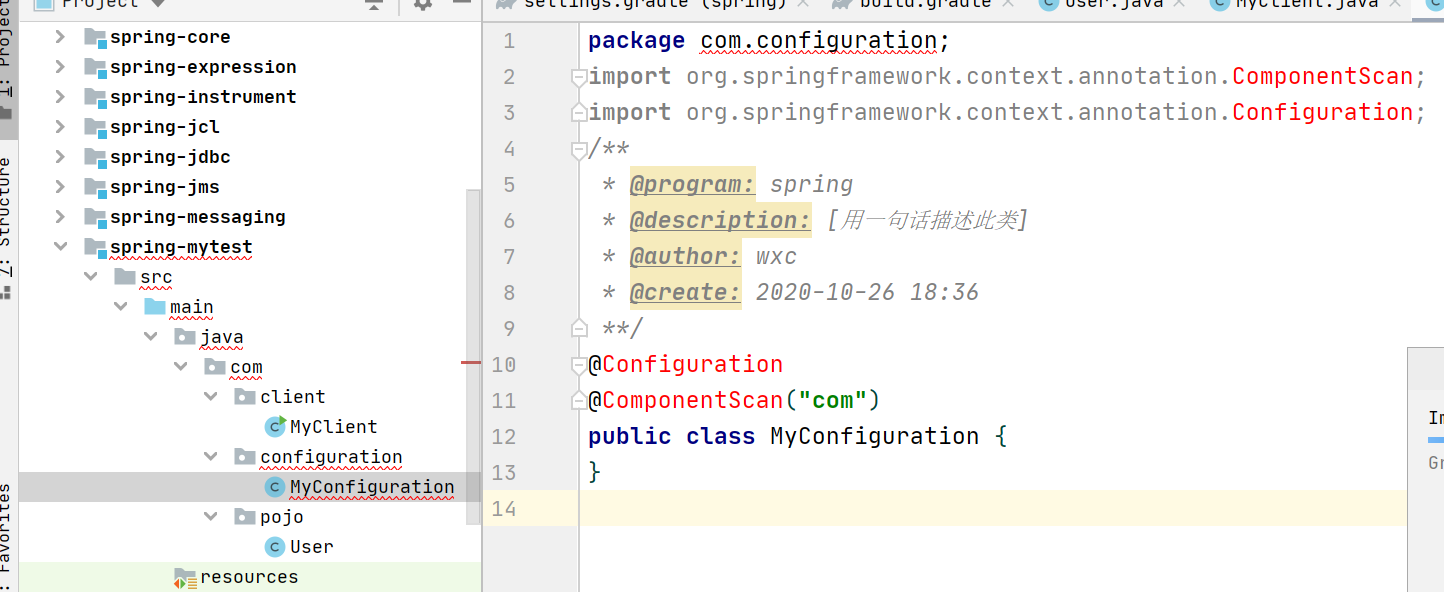Select MyConfiguration in the project tree
The image size is (1444, 592).
point(372,487)
